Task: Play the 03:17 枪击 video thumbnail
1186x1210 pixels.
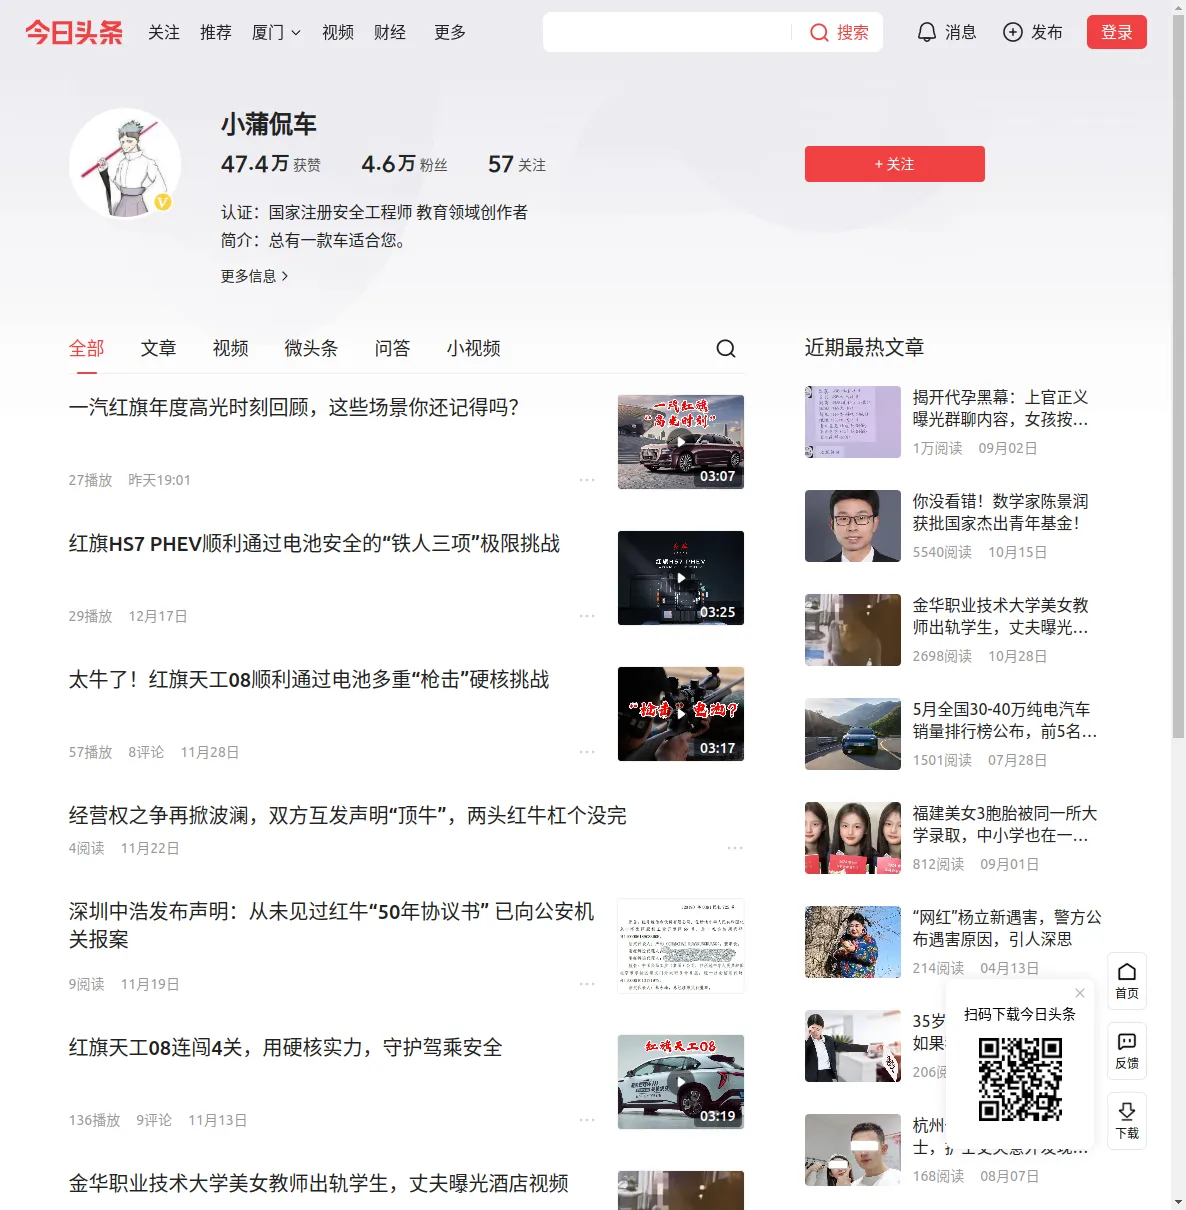Action: click(681, 714)
